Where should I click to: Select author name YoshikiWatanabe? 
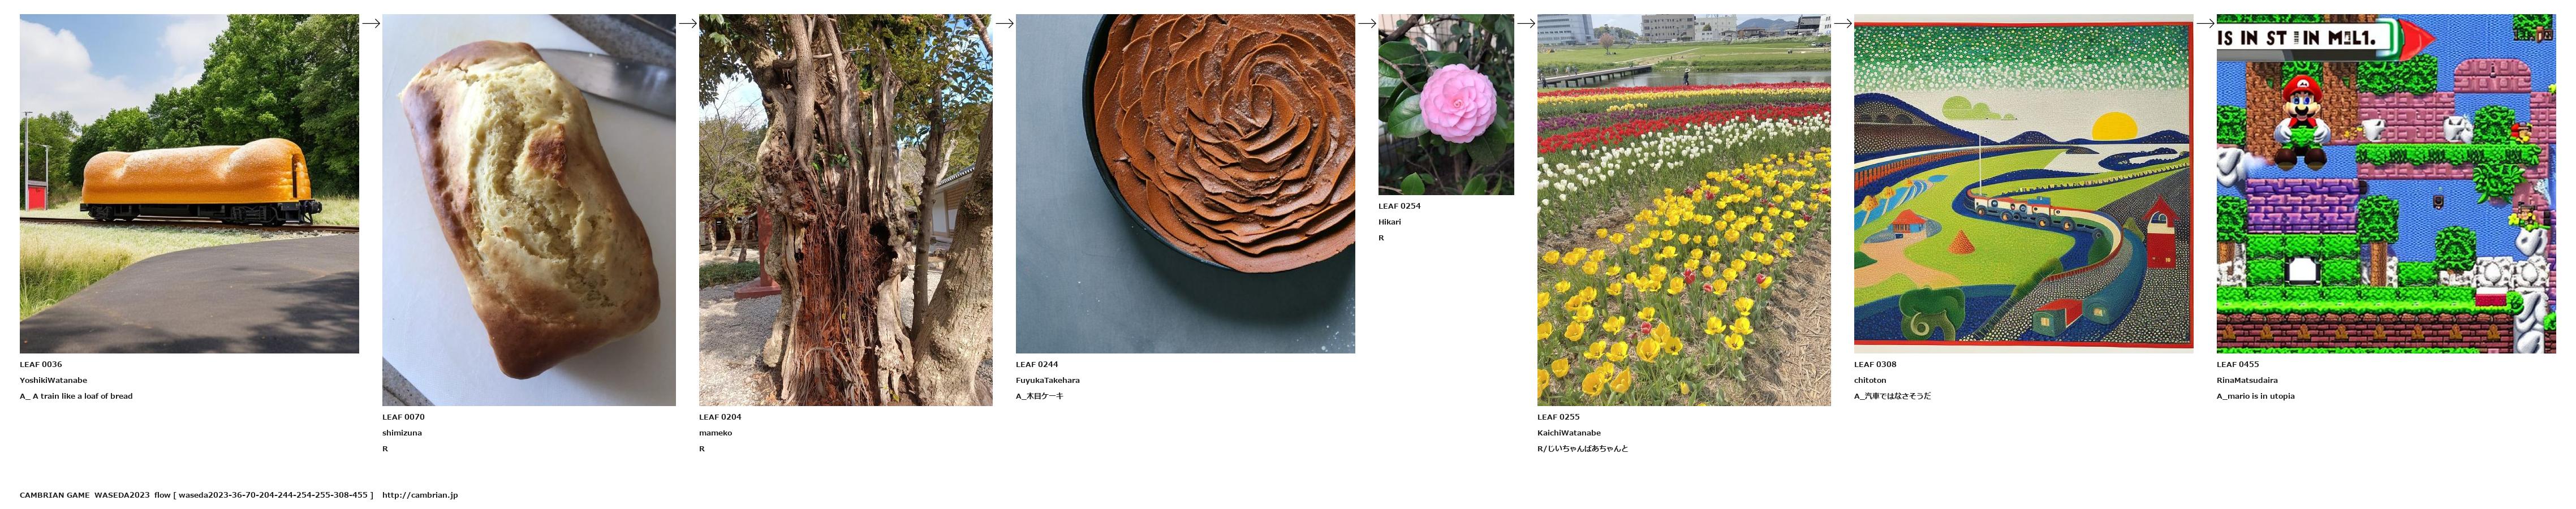[x=53, y=380]
